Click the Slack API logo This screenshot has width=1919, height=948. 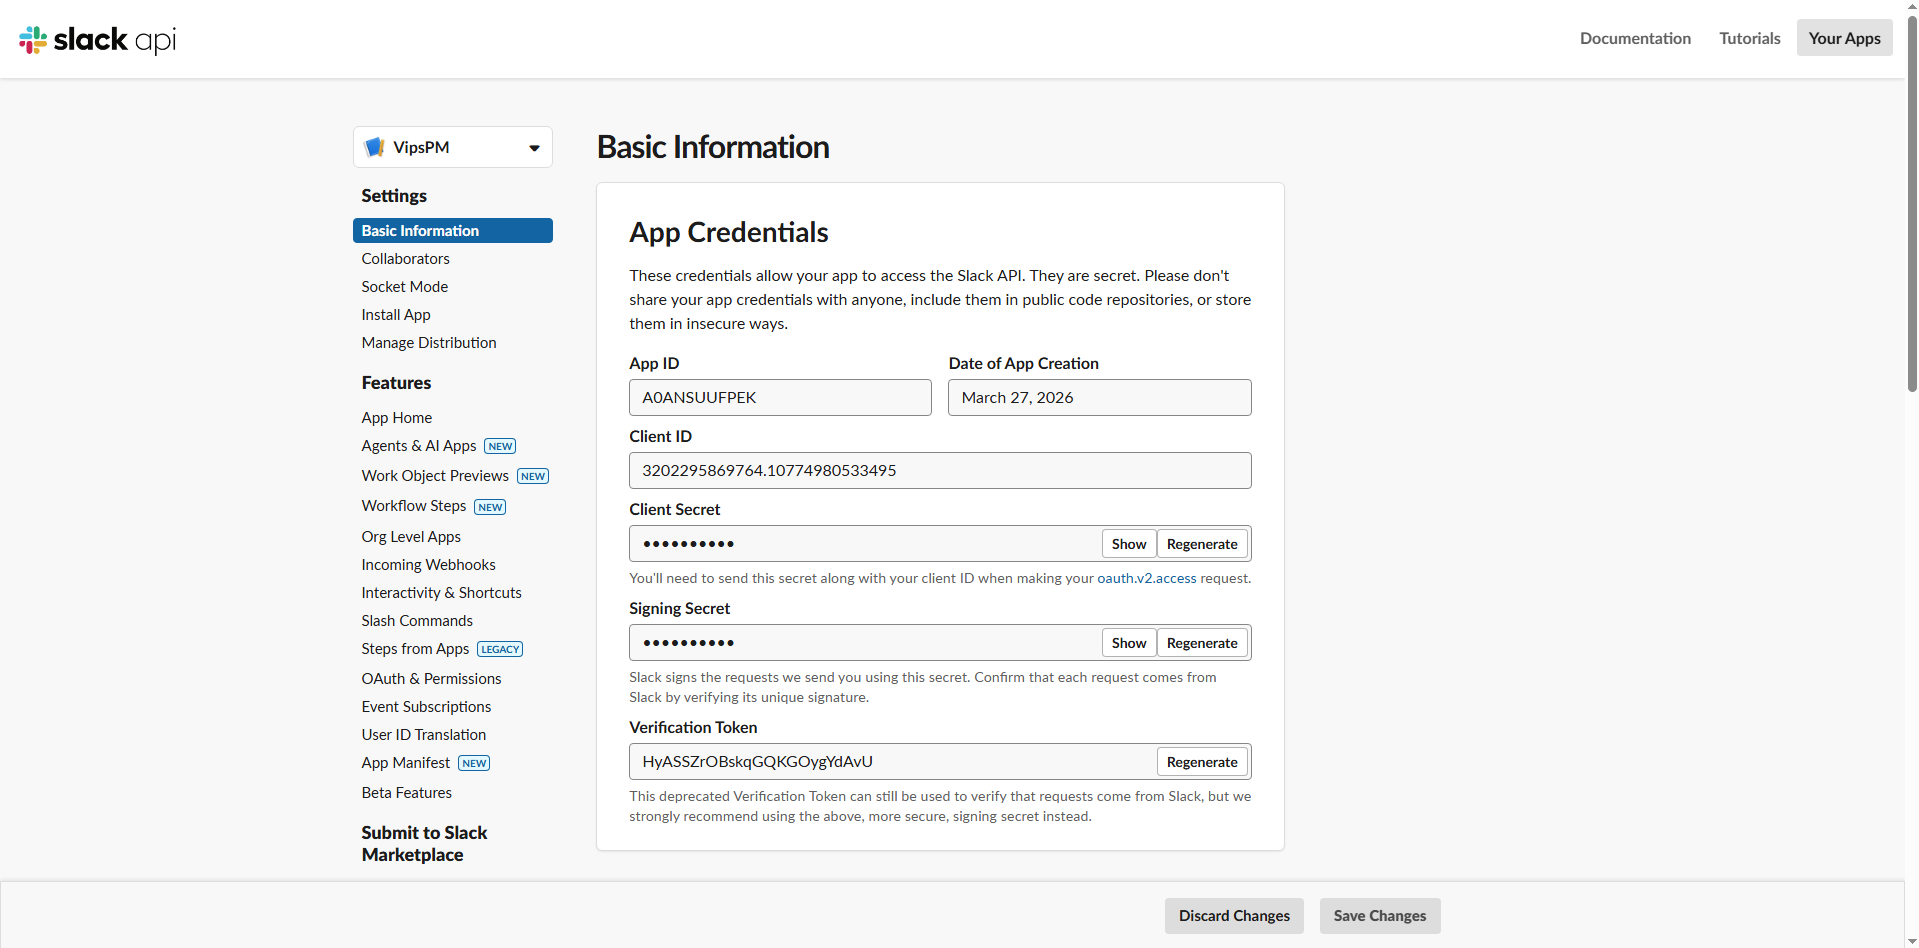97,39
